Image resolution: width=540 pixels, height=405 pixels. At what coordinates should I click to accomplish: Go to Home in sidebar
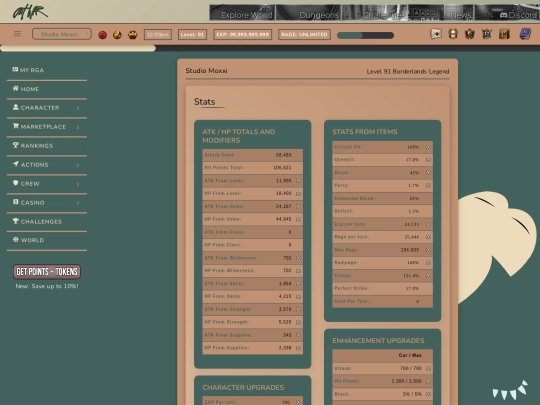(x=26, y=89)
